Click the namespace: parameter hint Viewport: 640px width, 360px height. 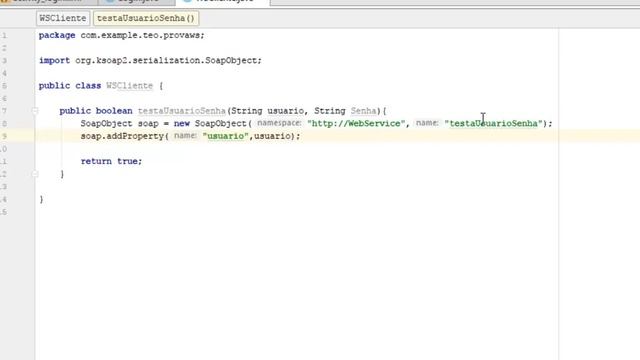pyautogui.click(x=279, y=123)
